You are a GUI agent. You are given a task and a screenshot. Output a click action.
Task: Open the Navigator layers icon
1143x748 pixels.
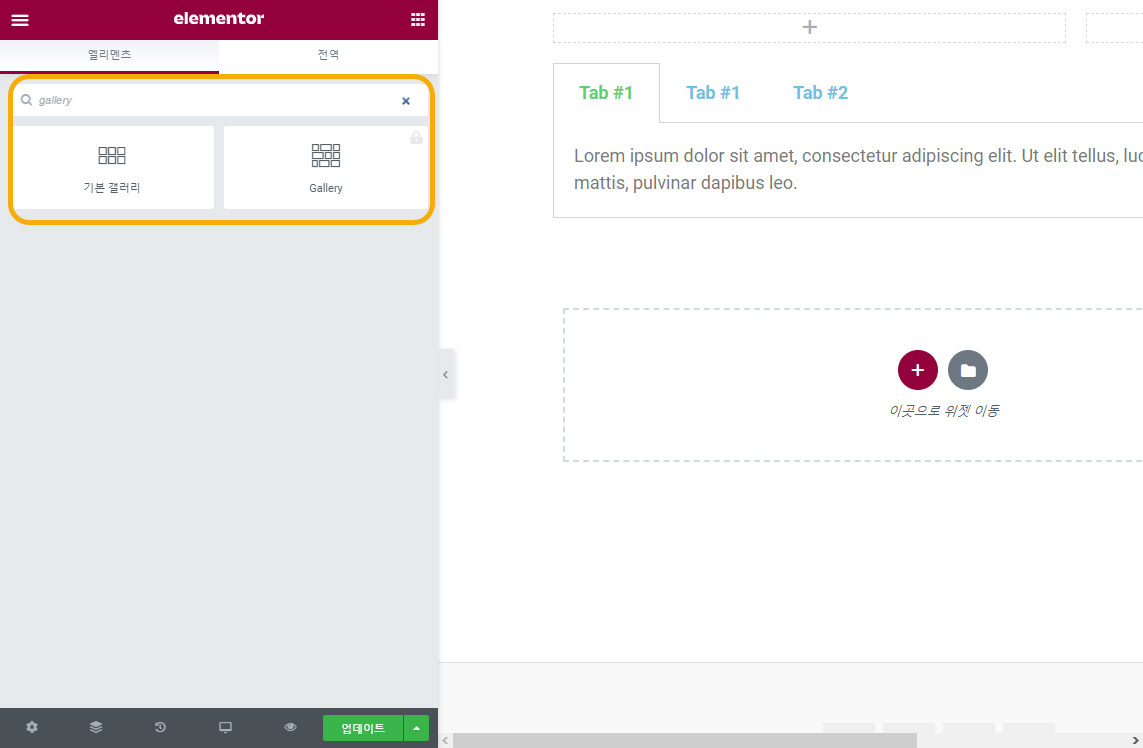click(x=96, y=728)
